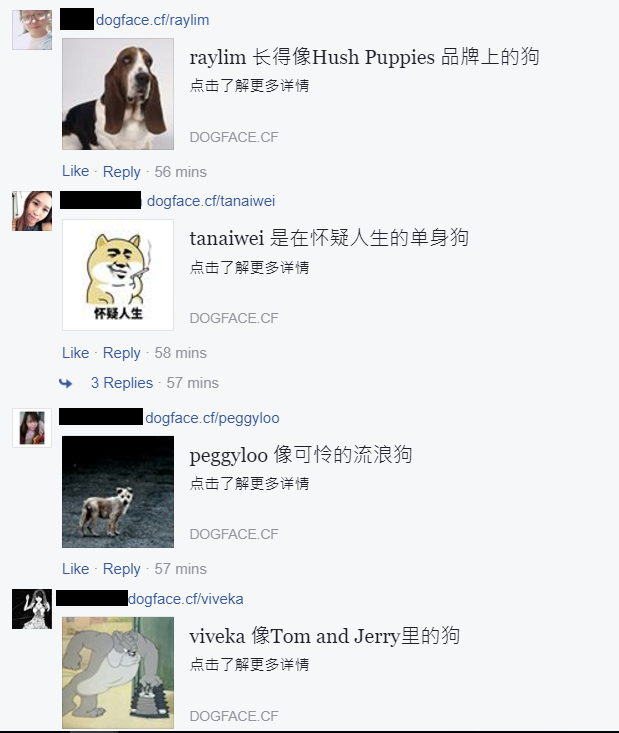
Task: Open the smoking doge cartoon thumbnail
Action: tap(118, 275)
